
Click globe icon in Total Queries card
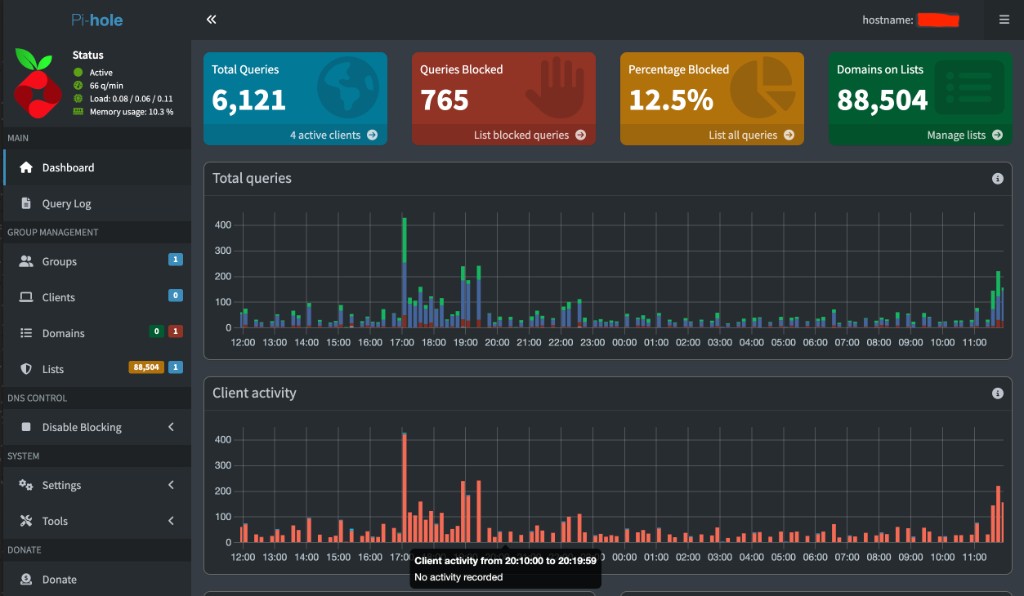click(x=348, y=87)
